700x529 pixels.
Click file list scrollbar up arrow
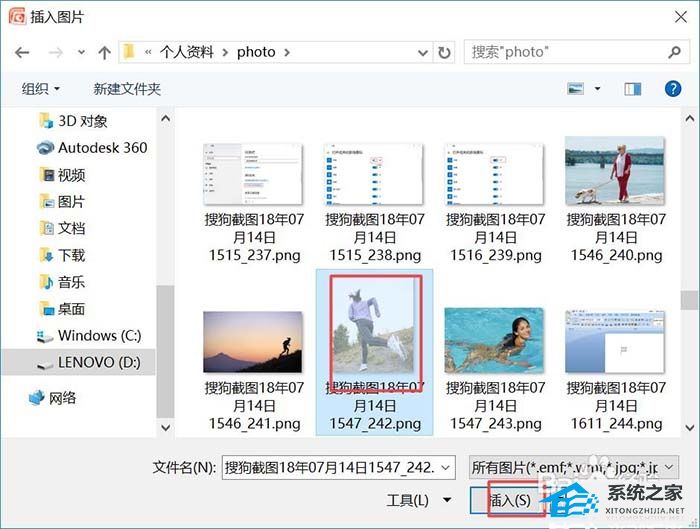click(690, 118)
